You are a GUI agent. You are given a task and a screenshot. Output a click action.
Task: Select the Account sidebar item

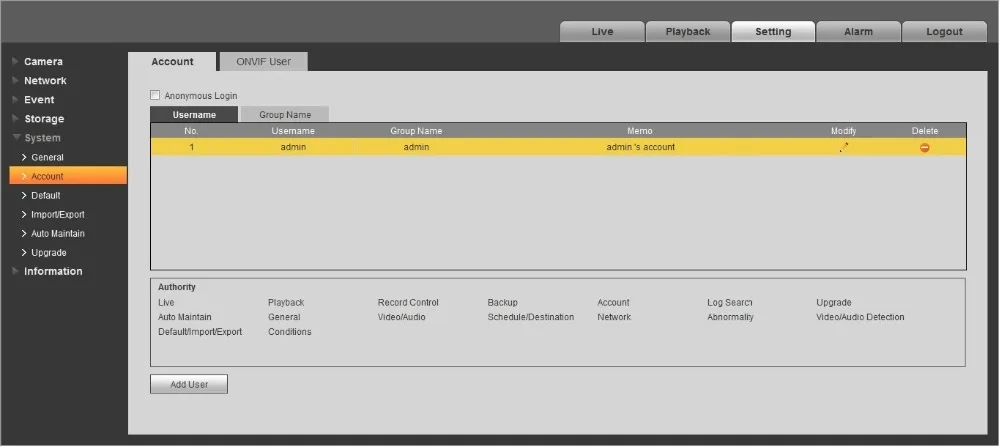click(x=68, y=176)
